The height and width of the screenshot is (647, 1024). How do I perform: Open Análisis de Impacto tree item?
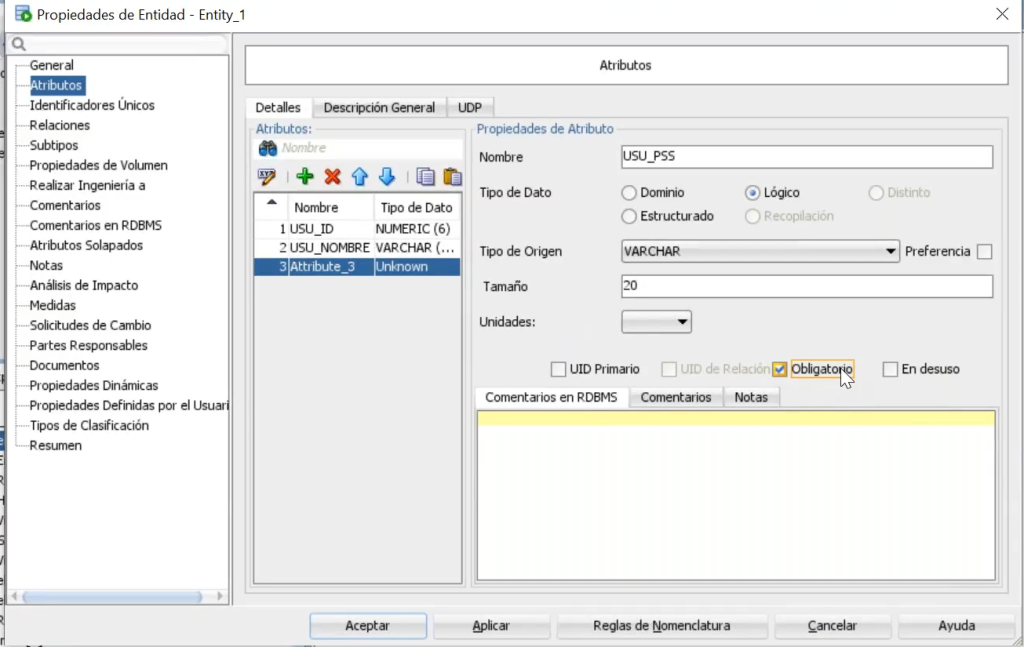[84, 285]
